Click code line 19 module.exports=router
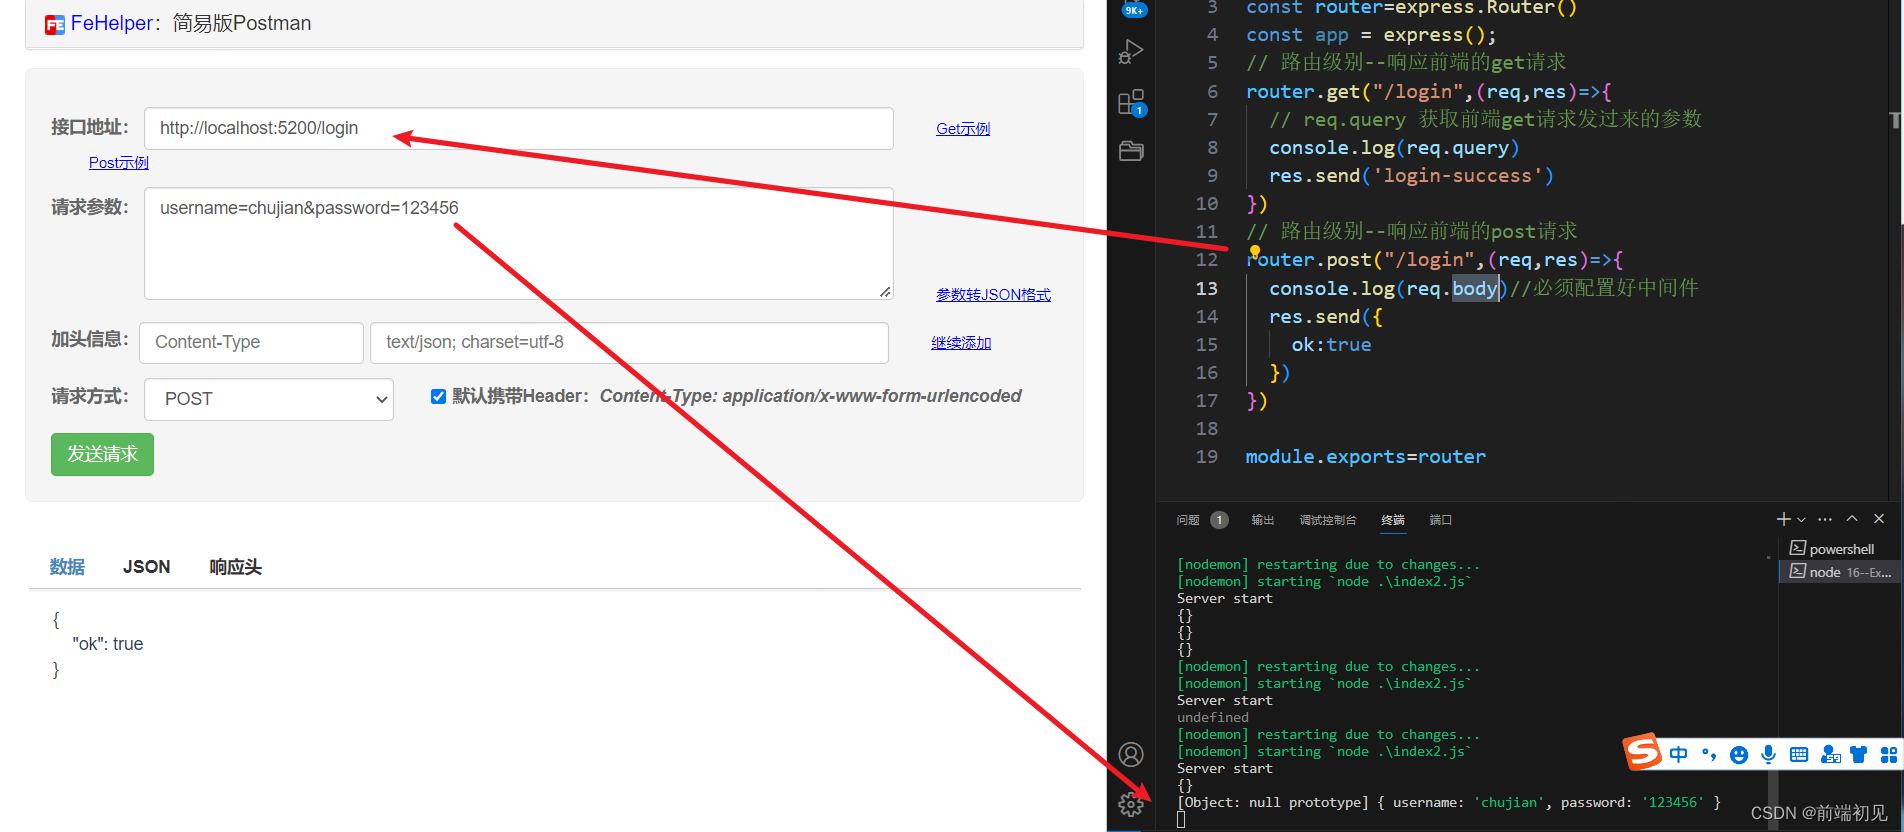The height and width of the screenshot is (832, 1904). [1365, 457]
